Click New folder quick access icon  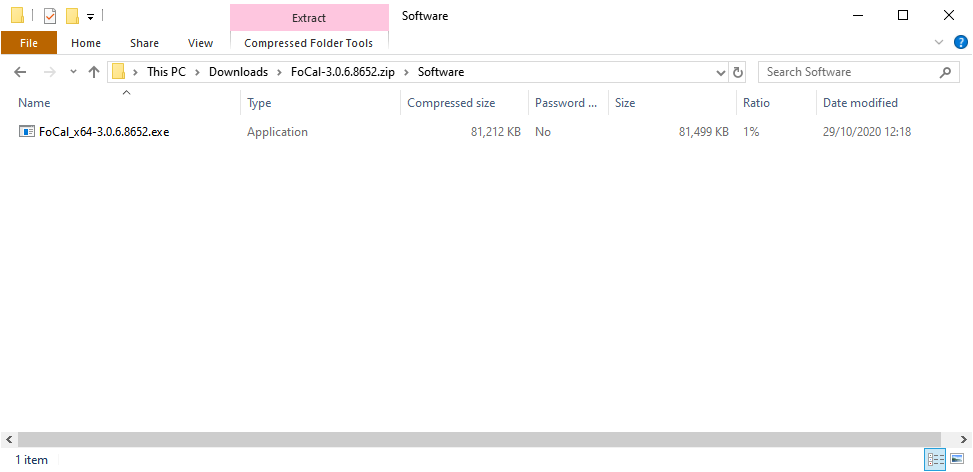click(x=73, y=16)
